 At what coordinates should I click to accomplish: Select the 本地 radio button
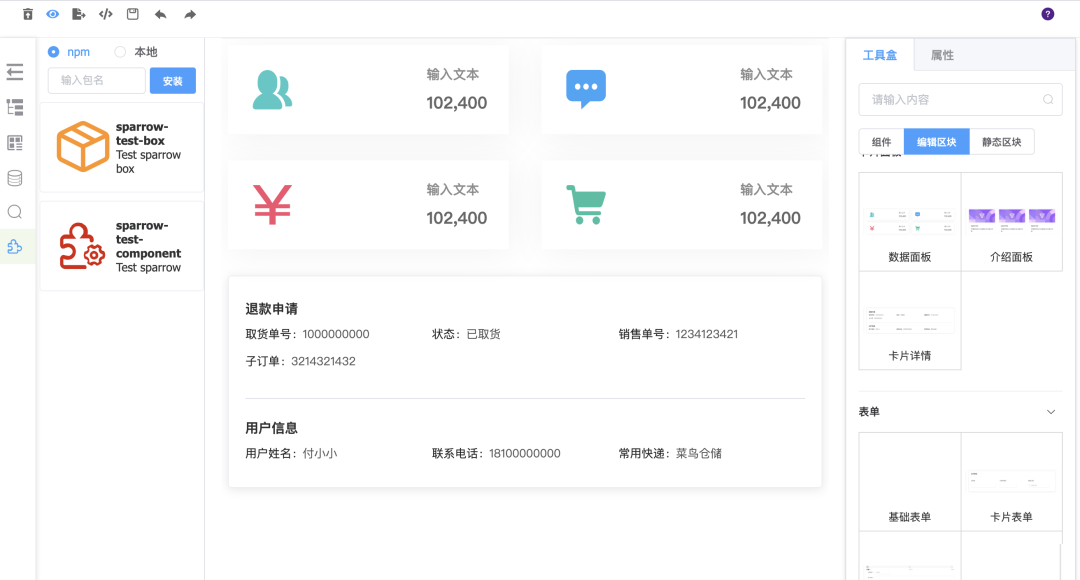pyautogui.click(x=121, y=52)
